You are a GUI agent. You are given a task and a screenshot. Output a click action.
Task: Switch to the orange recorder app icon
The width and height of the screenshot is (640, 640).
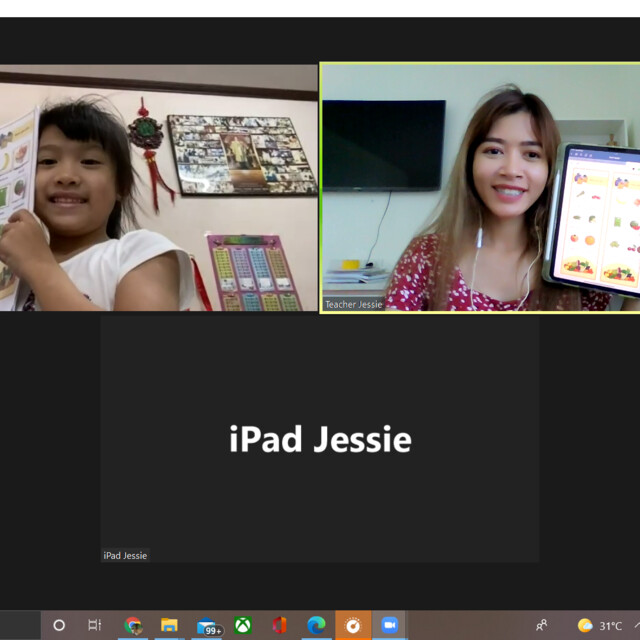tap(353, 625)
